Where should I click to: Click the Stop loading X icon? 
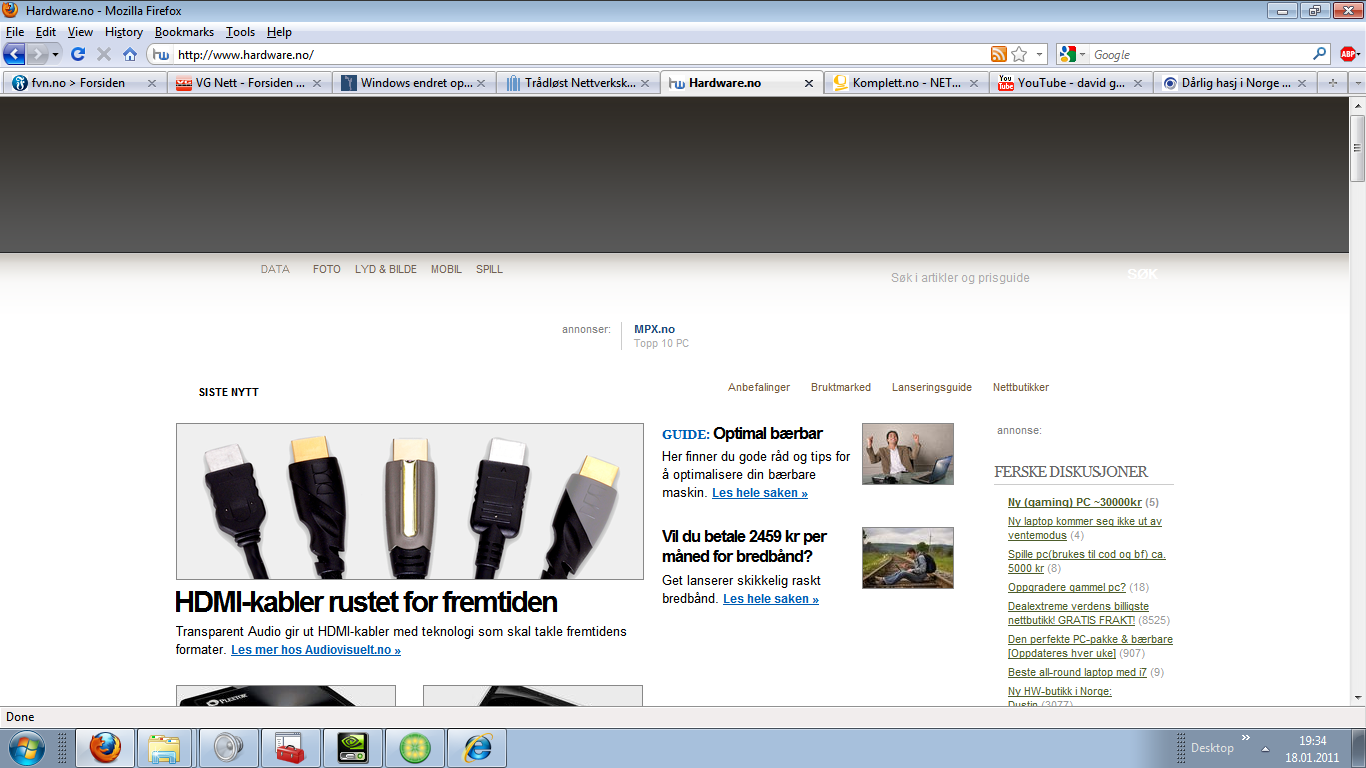104,54
